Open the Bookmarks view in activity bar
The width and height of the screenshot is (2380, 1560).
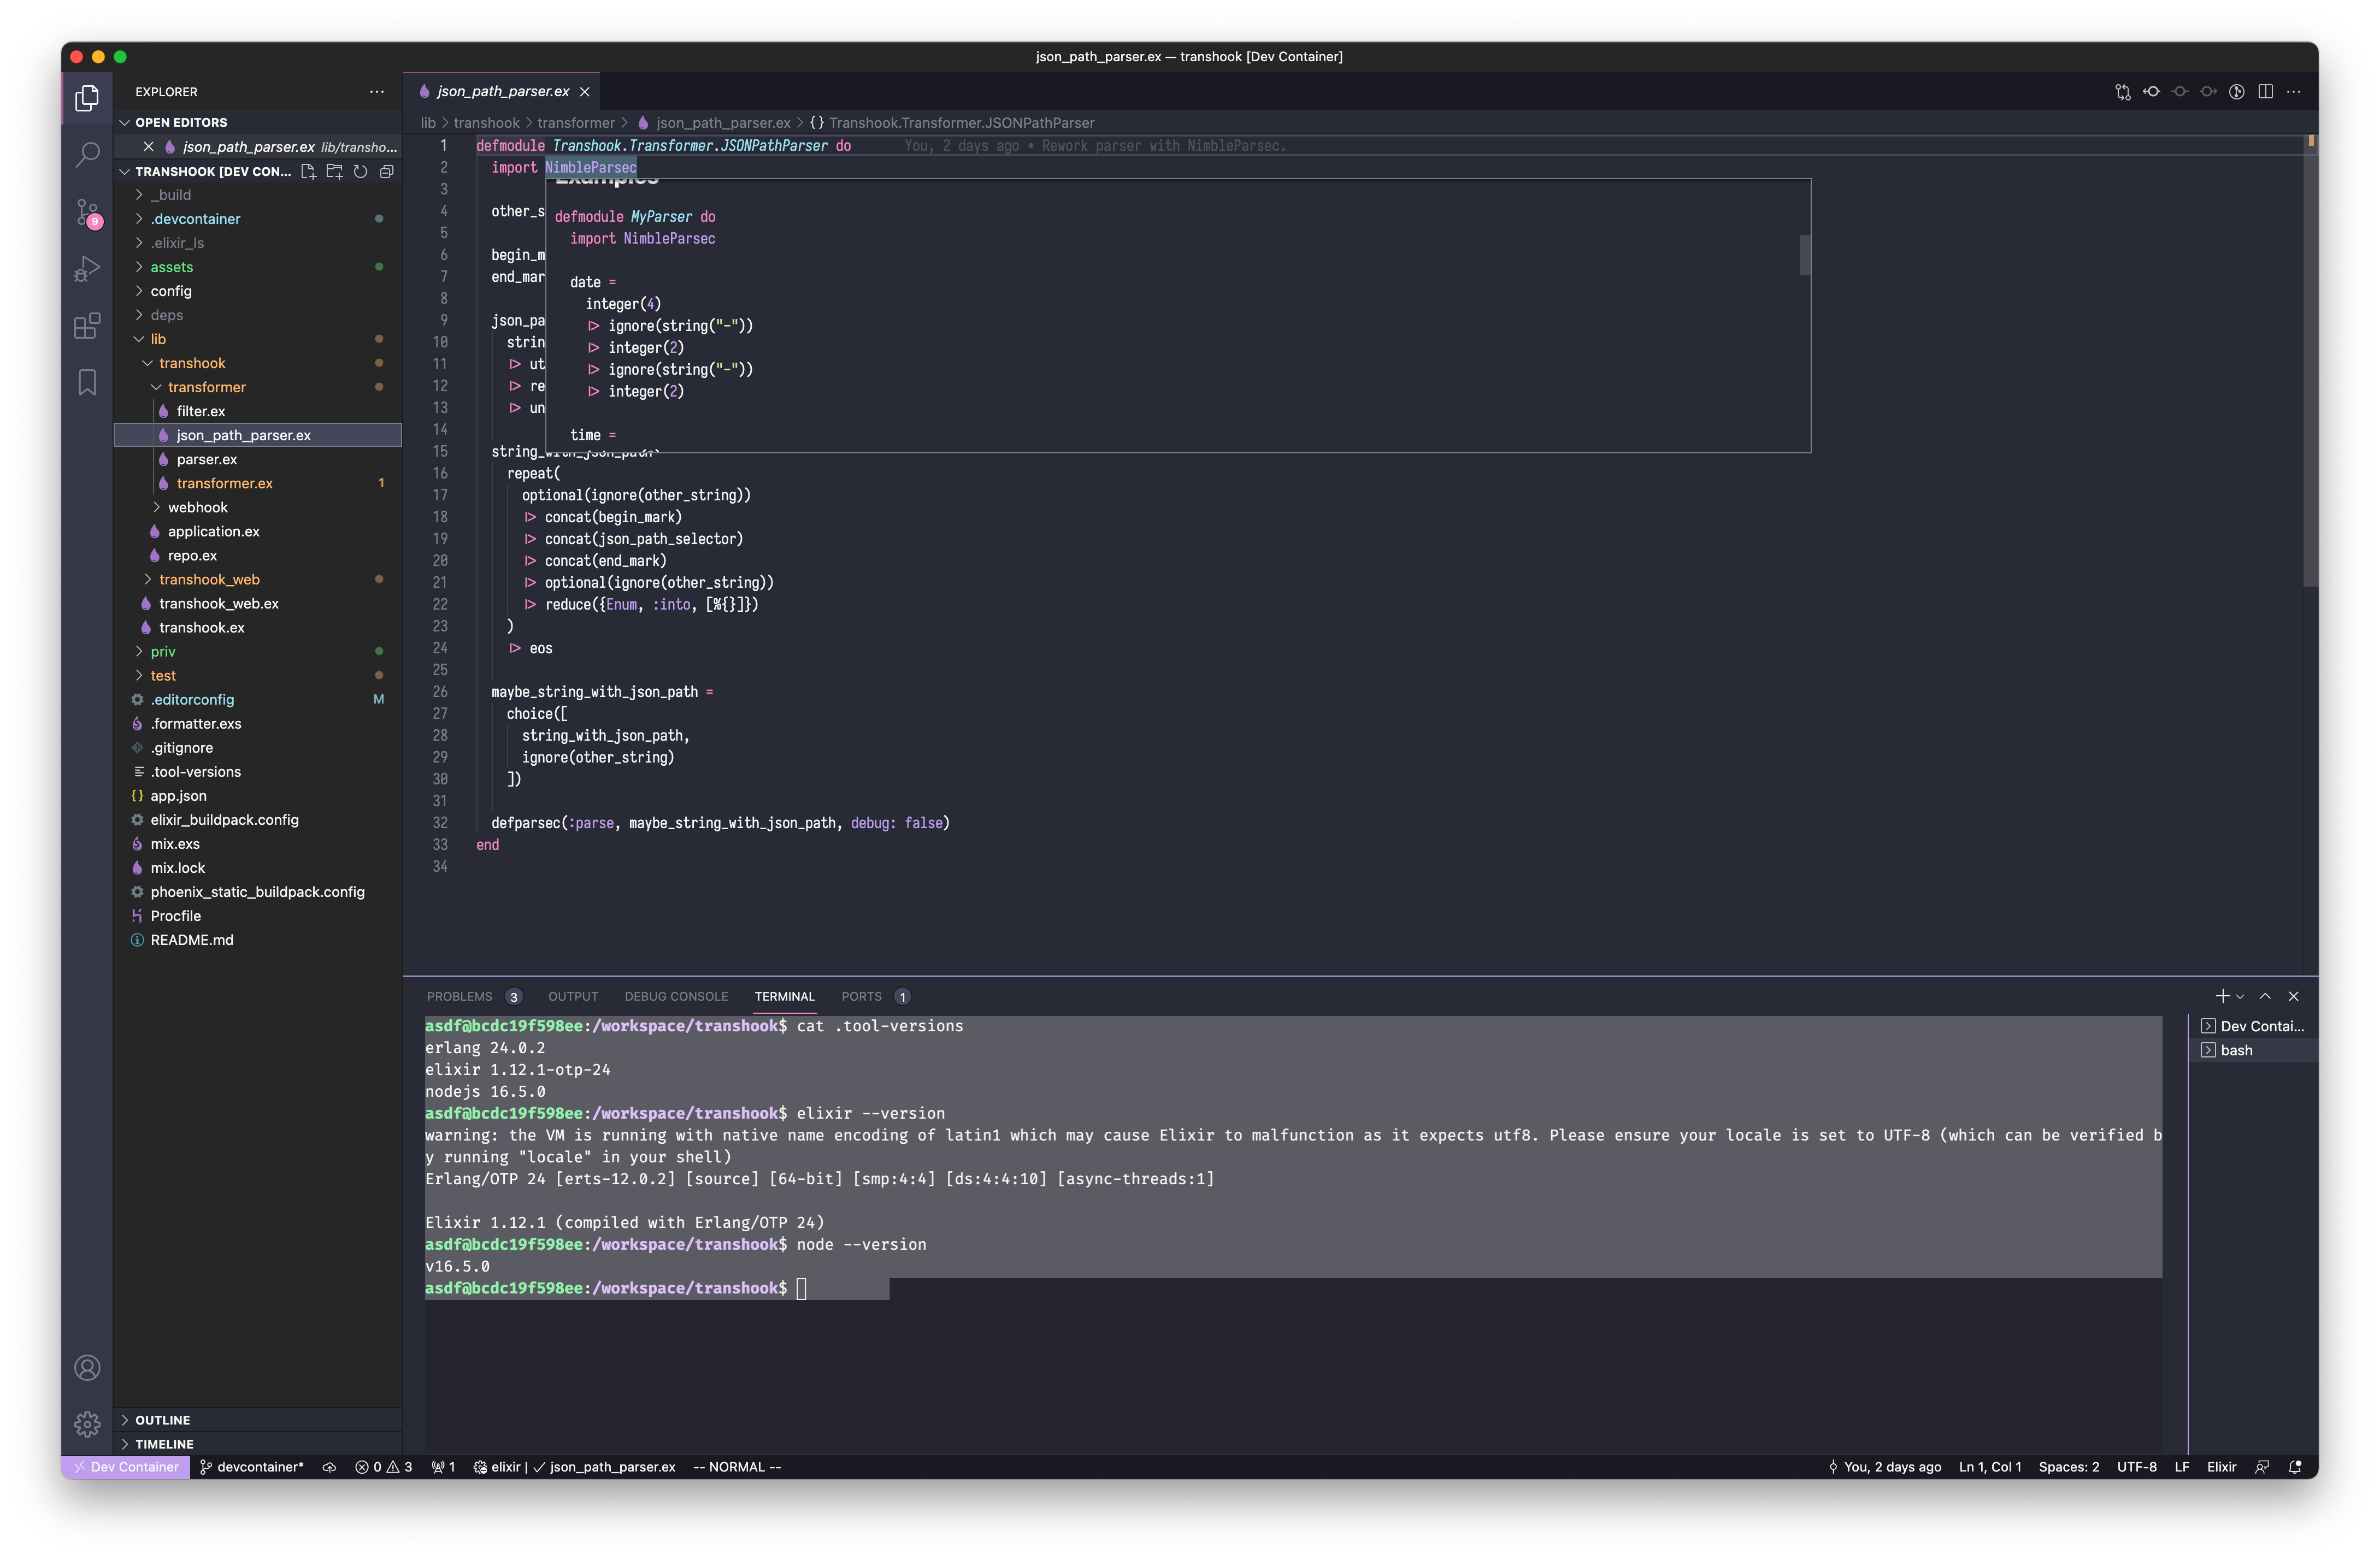pos(87,382)
